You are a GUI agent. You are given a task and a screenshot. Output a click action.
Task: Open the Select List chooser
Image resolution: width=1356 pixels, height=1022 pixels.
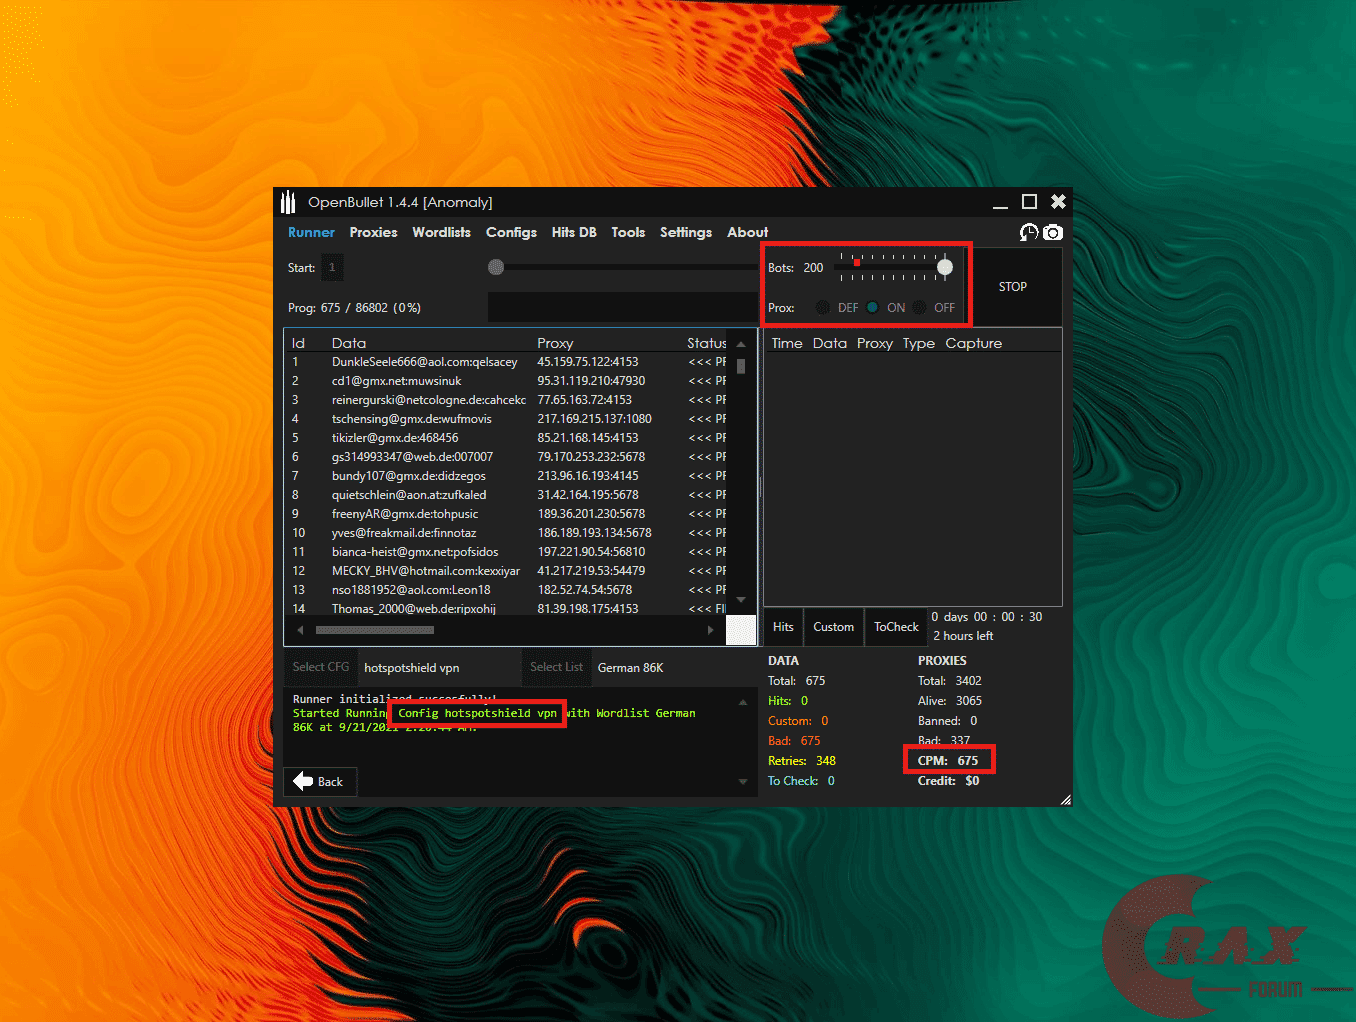(556, 666)
